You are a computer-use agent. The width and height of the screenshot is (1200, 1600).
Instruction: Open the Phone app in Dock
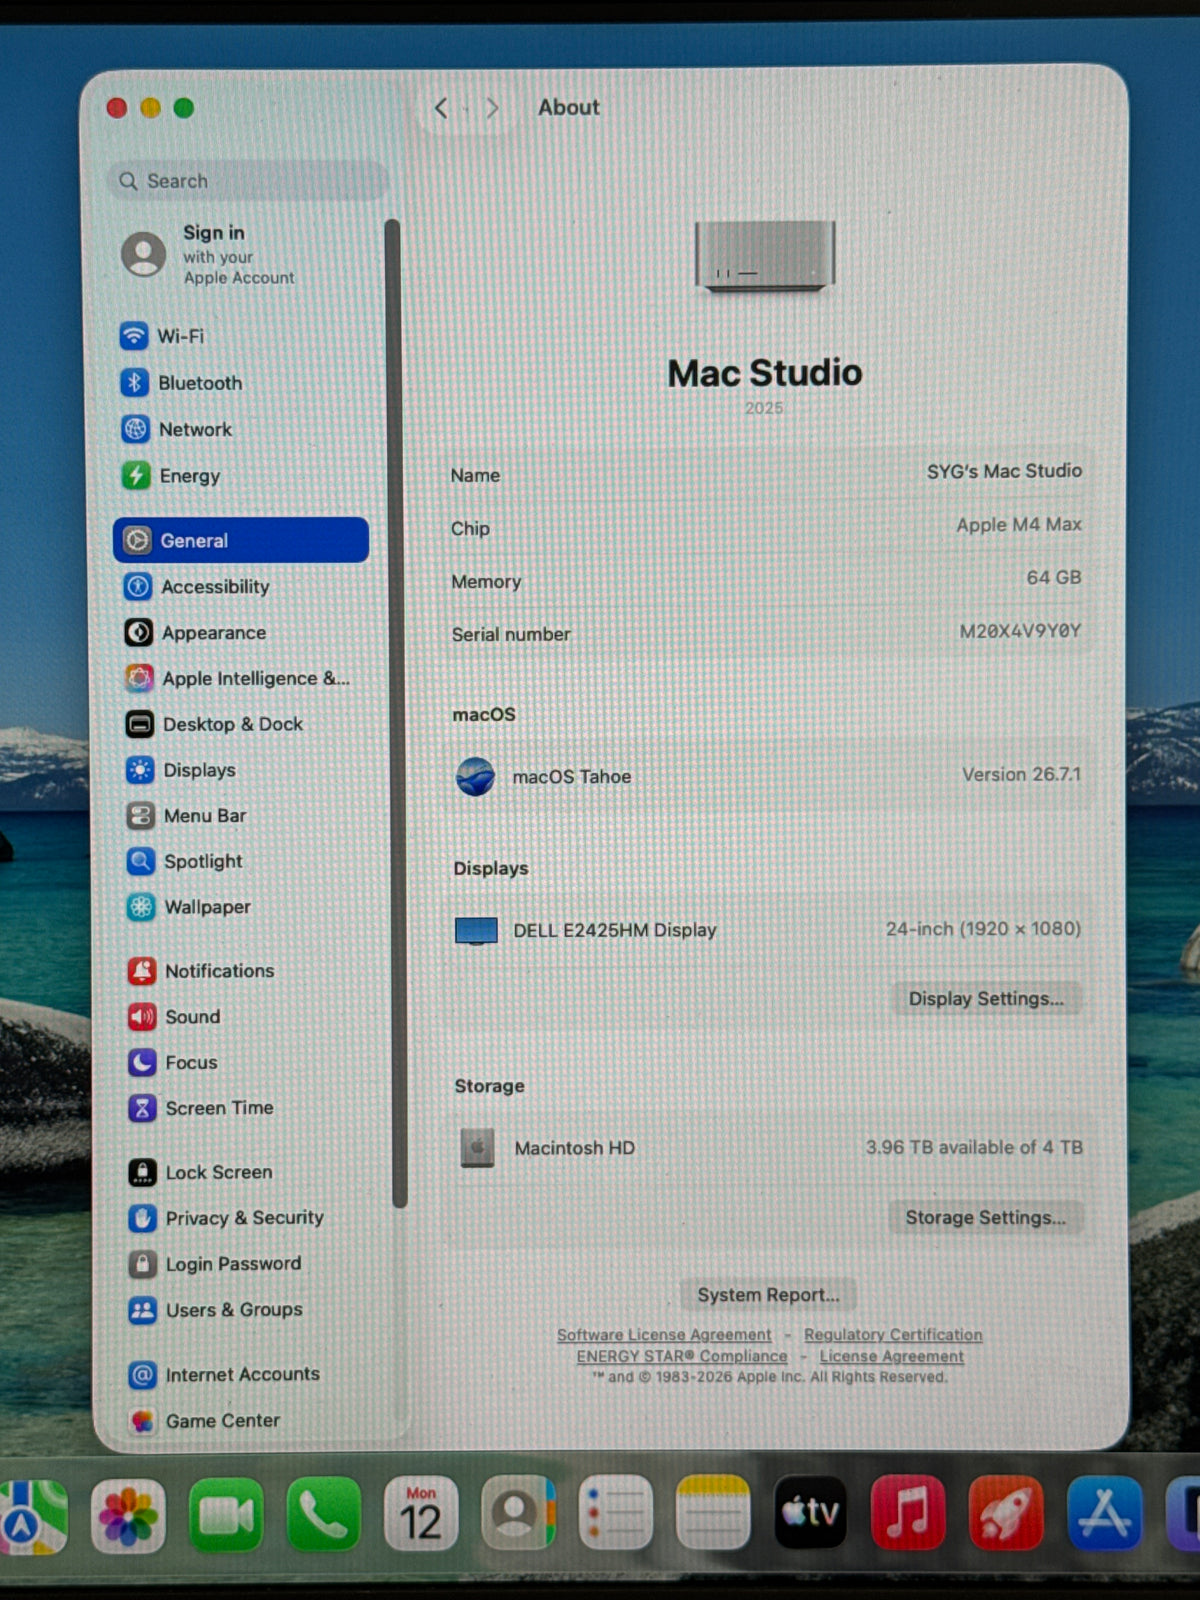tap(323, 1515)
